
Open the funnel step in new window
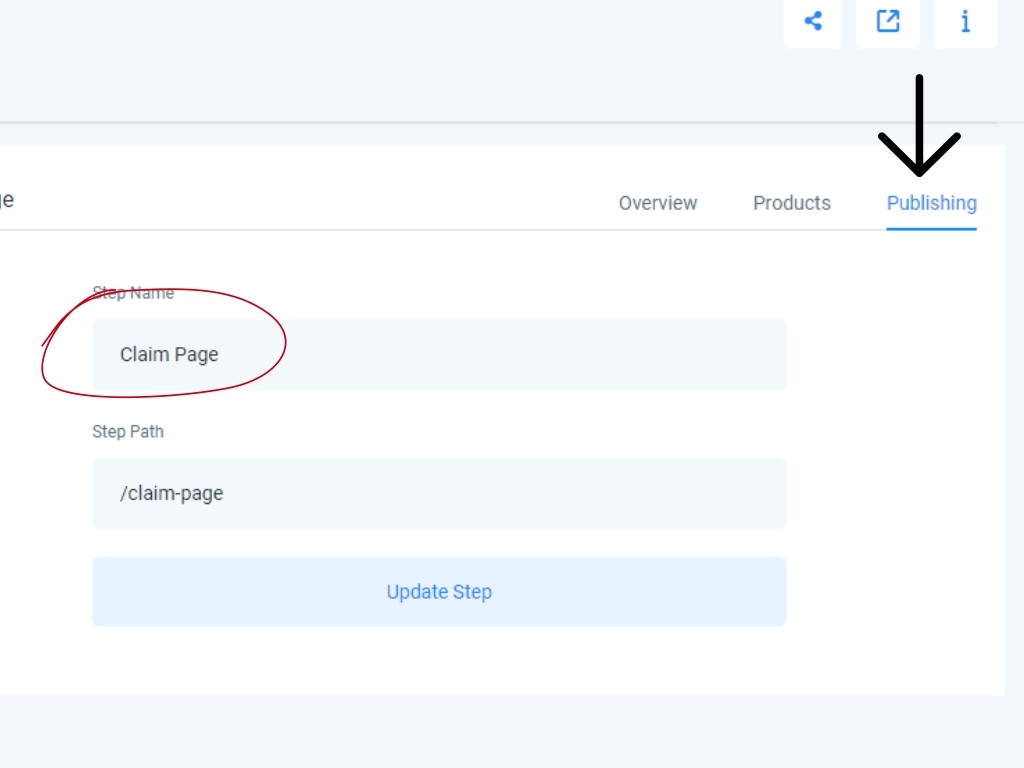click(887, 21)
